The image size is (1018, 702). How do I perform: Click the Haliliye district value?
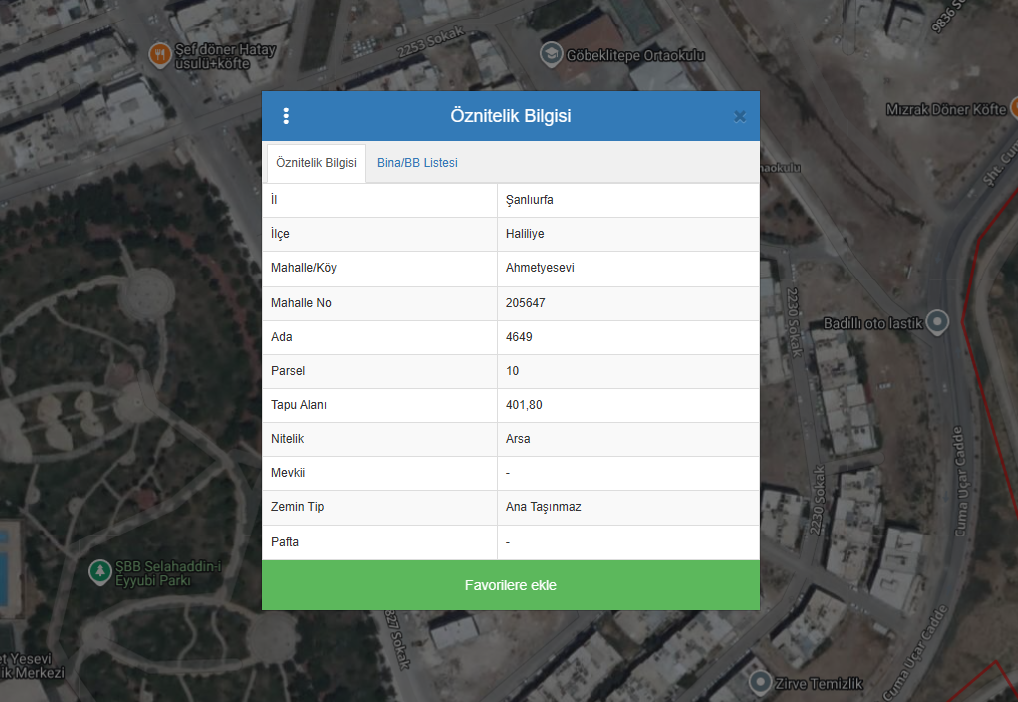tap(525, 234)
